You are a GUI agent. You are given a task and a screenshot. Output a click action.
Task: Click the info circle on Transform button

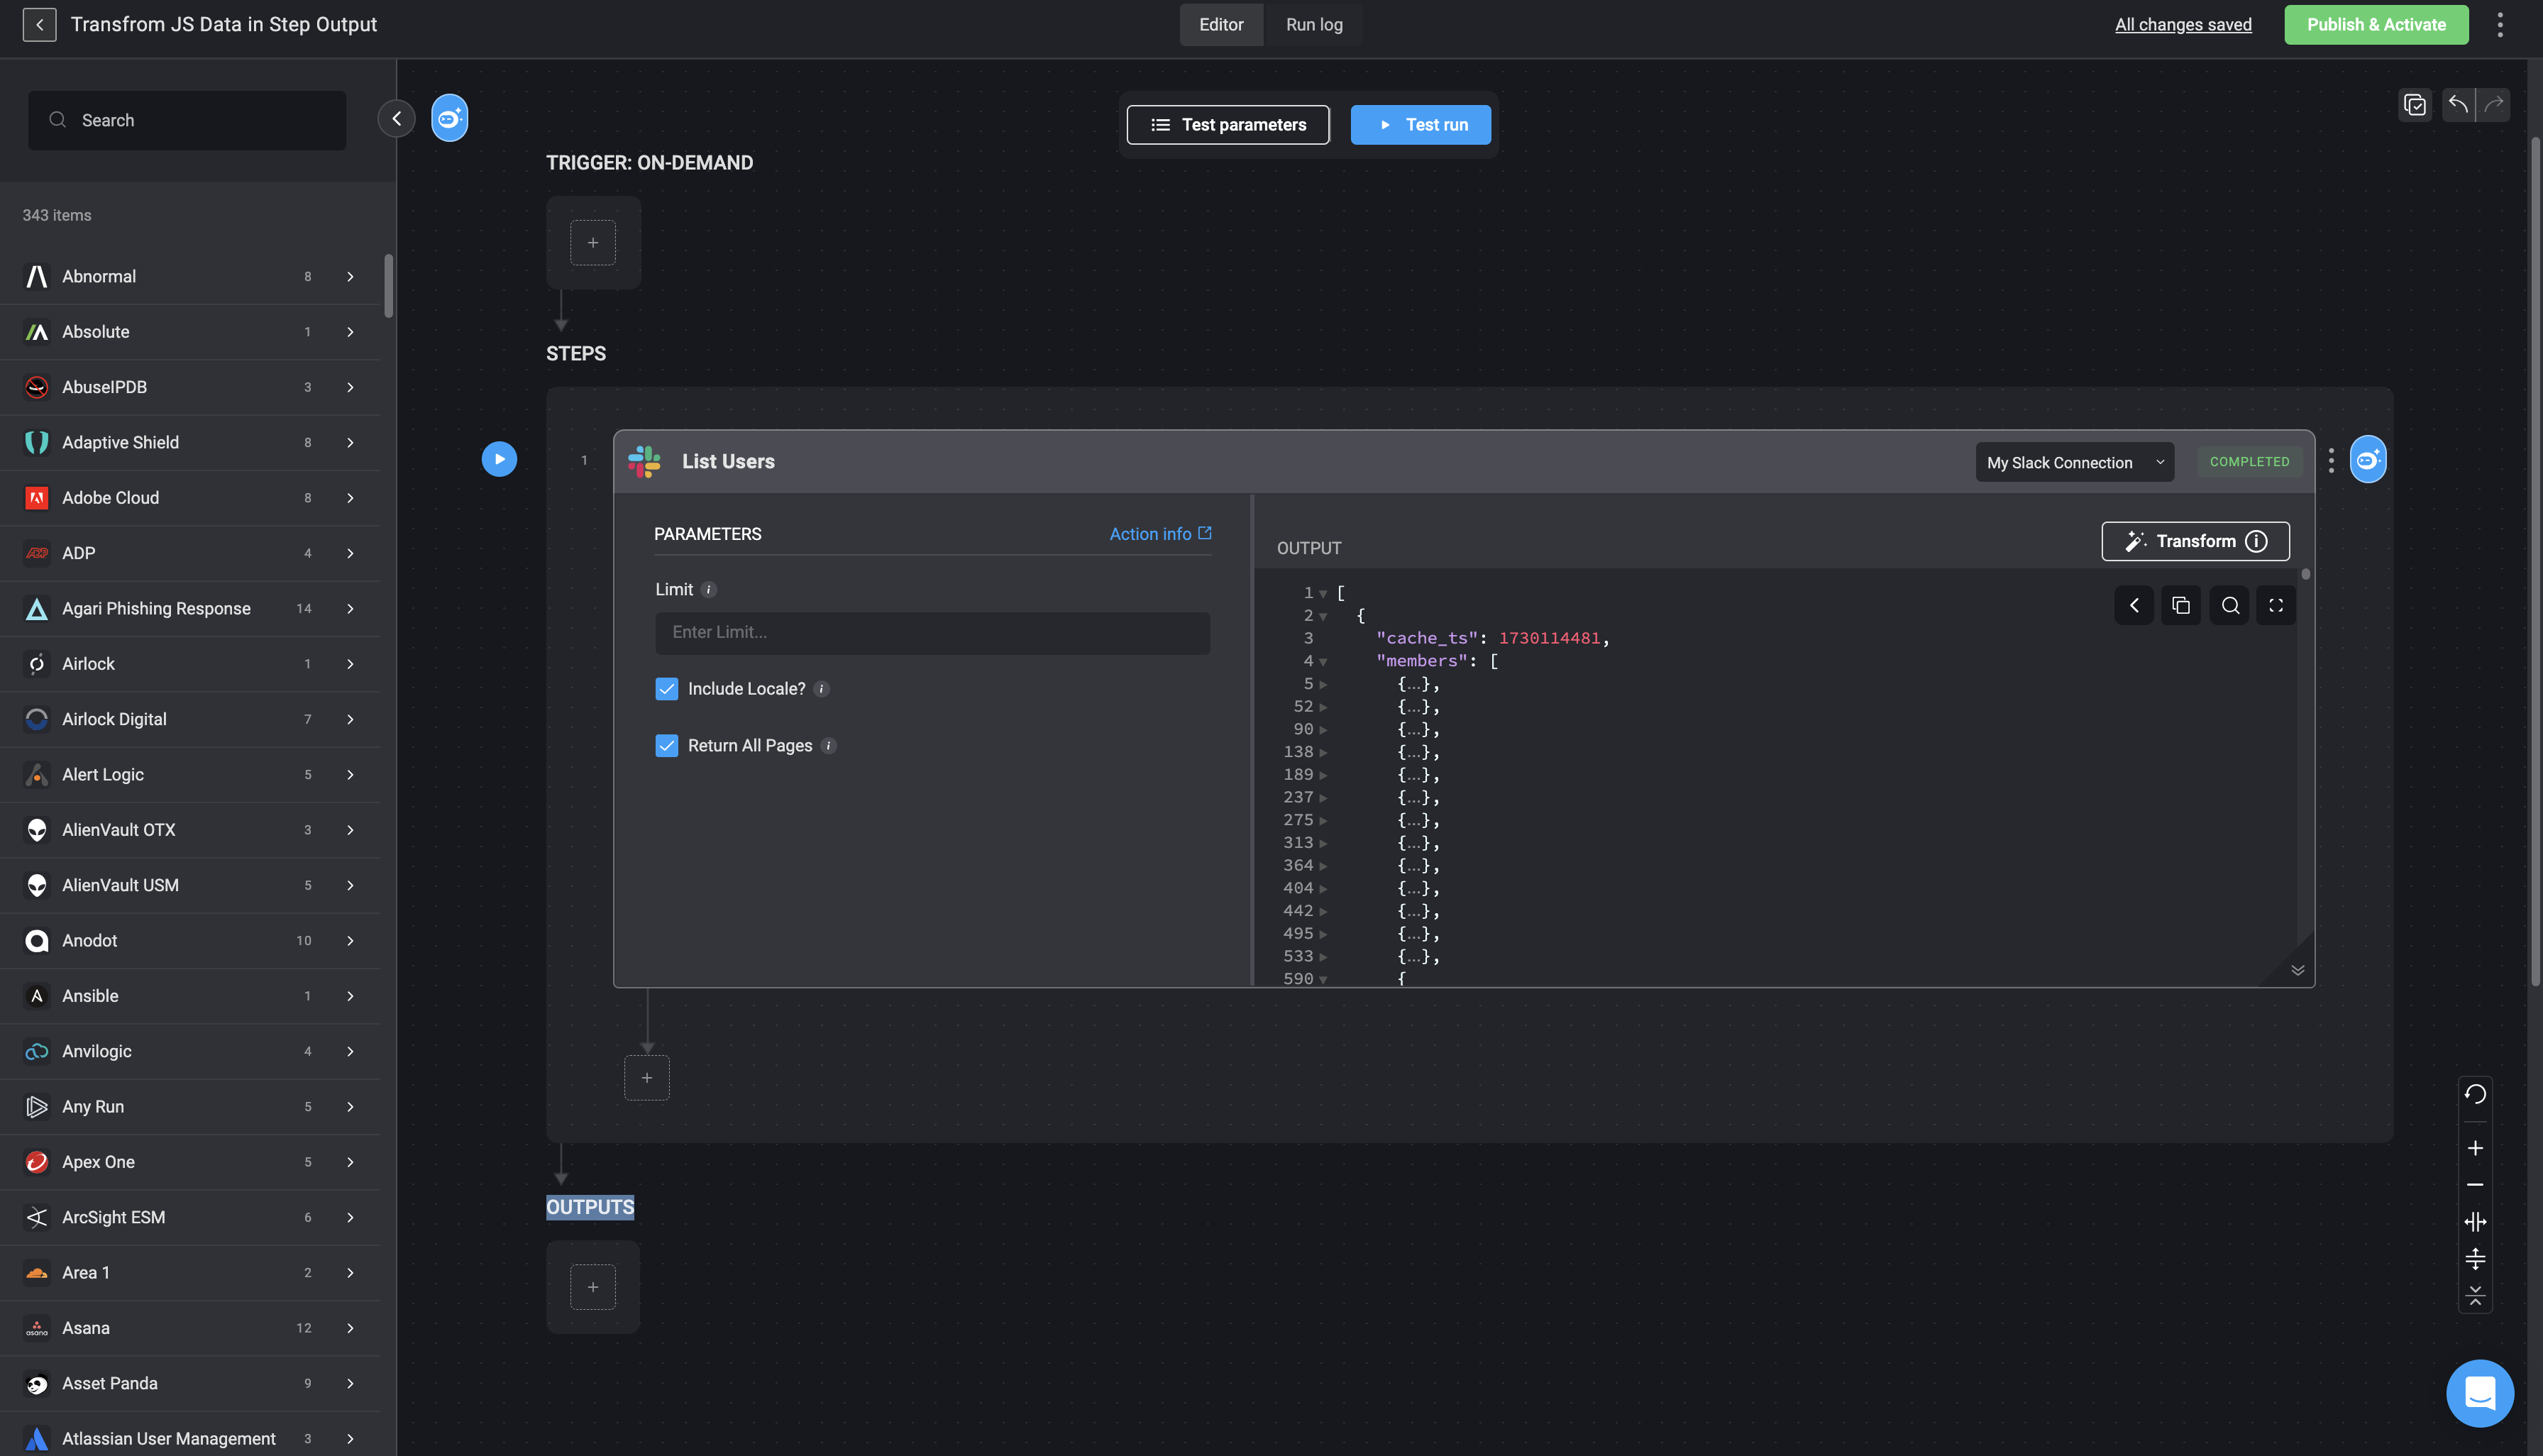(x=2256, y=541)
